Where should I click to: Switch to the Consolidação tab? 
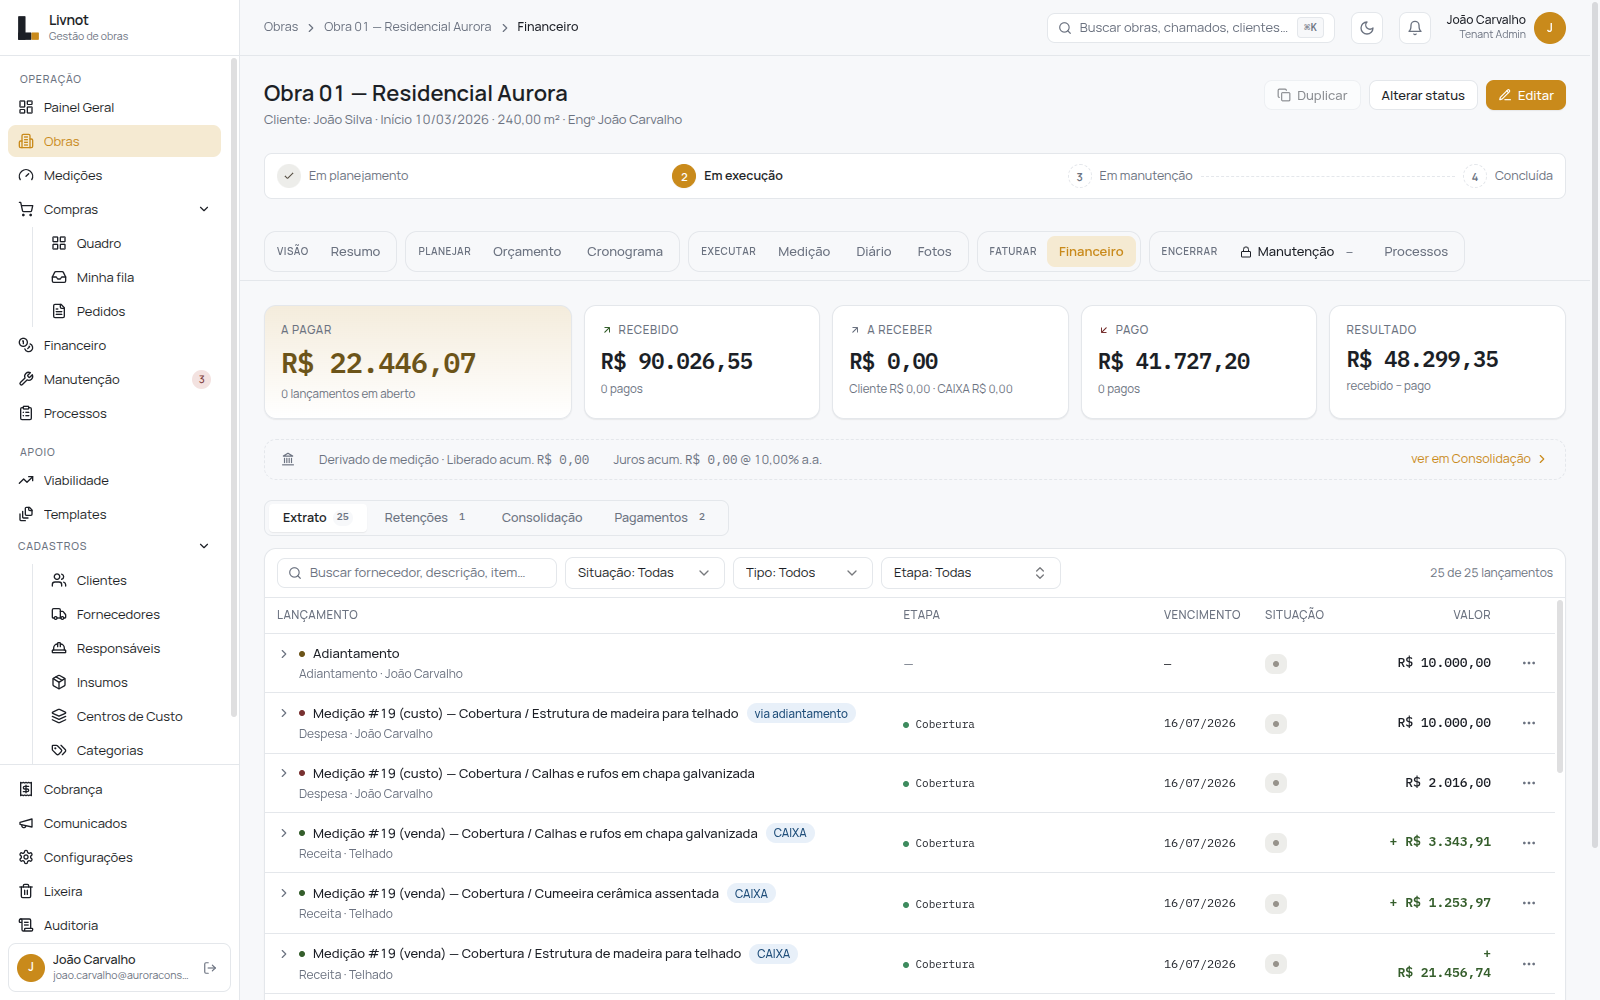coord(542,517)
